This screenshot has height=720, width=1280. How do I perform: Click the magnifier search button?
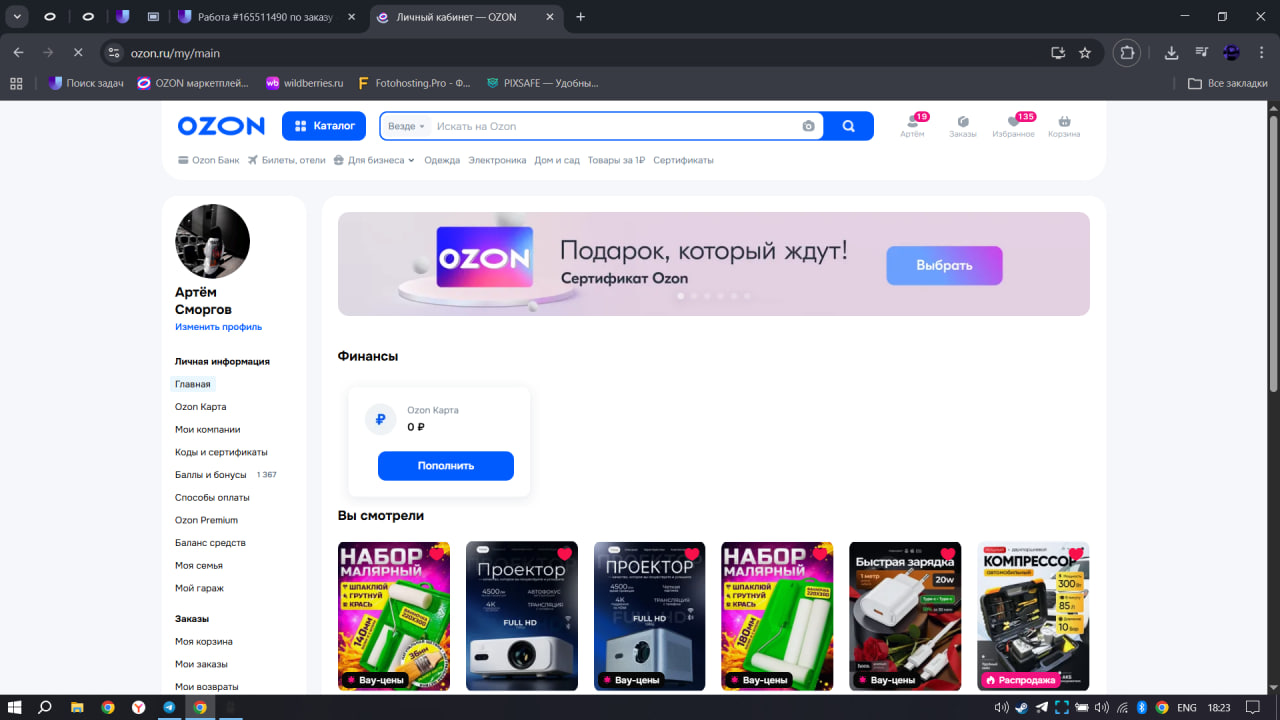(x=848, y=126)
